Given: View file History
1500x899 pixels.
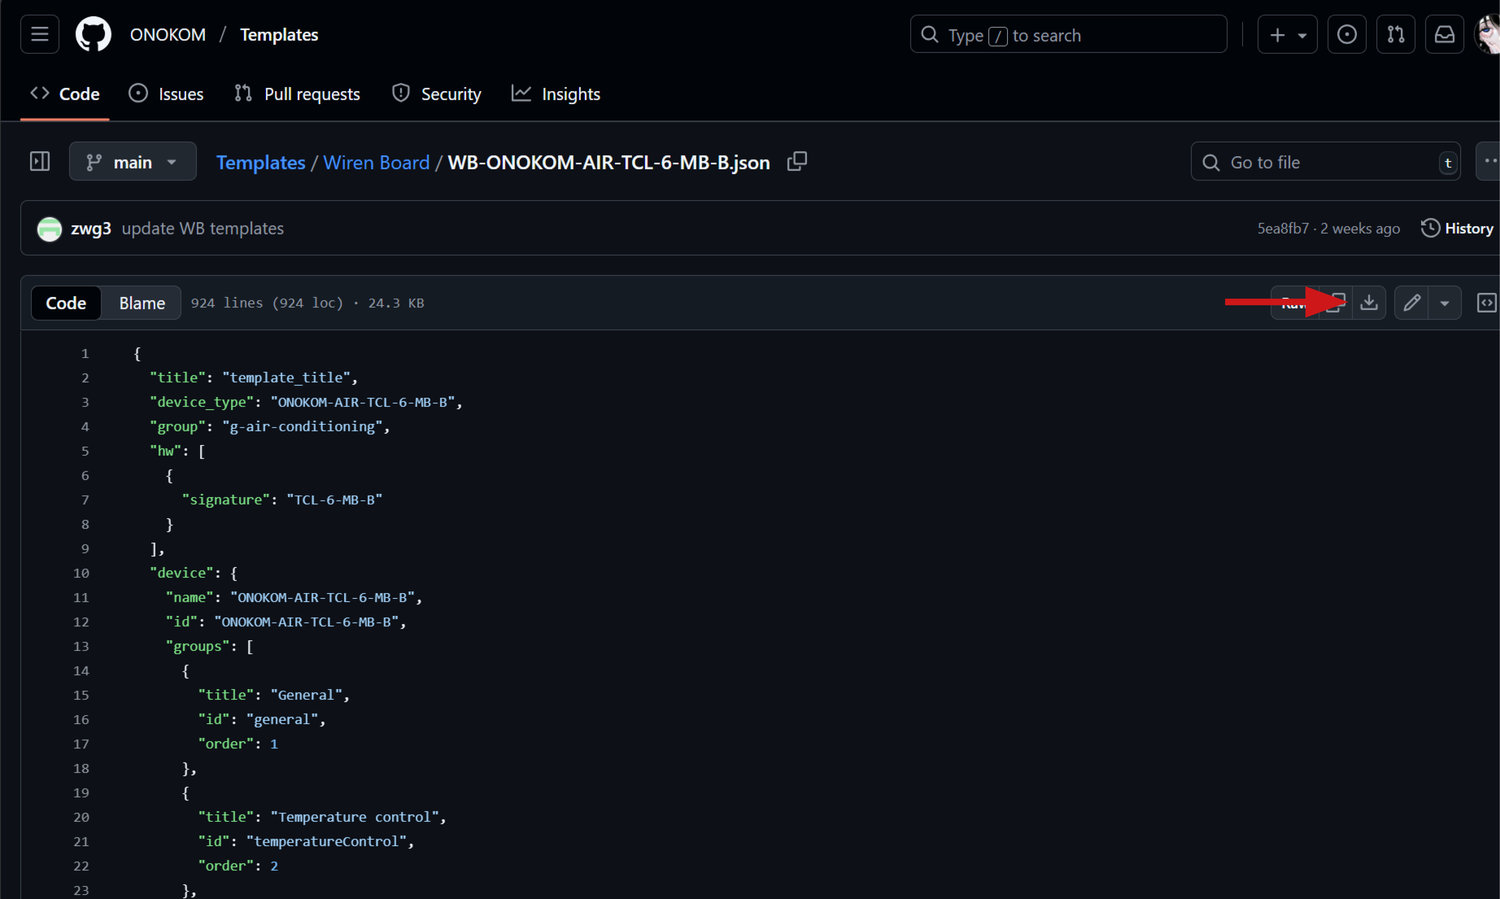Looking at the screenshot, I should [x=1457, y=229].
